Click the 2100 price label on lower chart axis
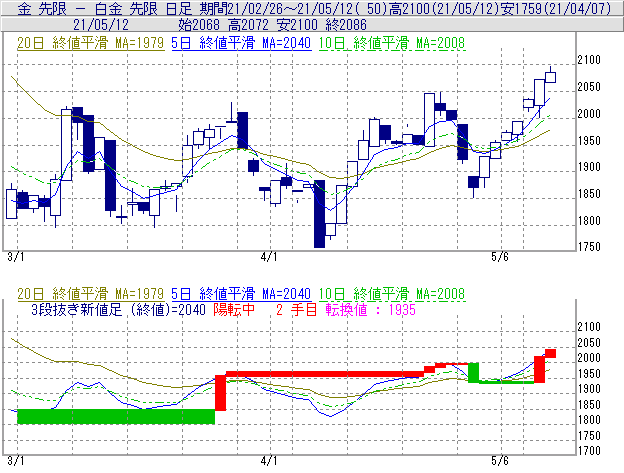Screen dimensions: 624x473 (589, 327)
